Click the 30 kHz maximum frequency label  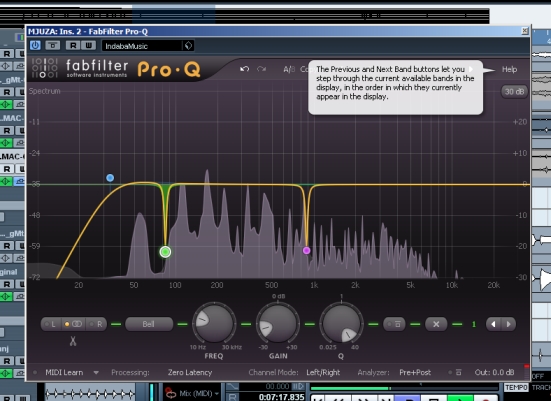[232, 347]
